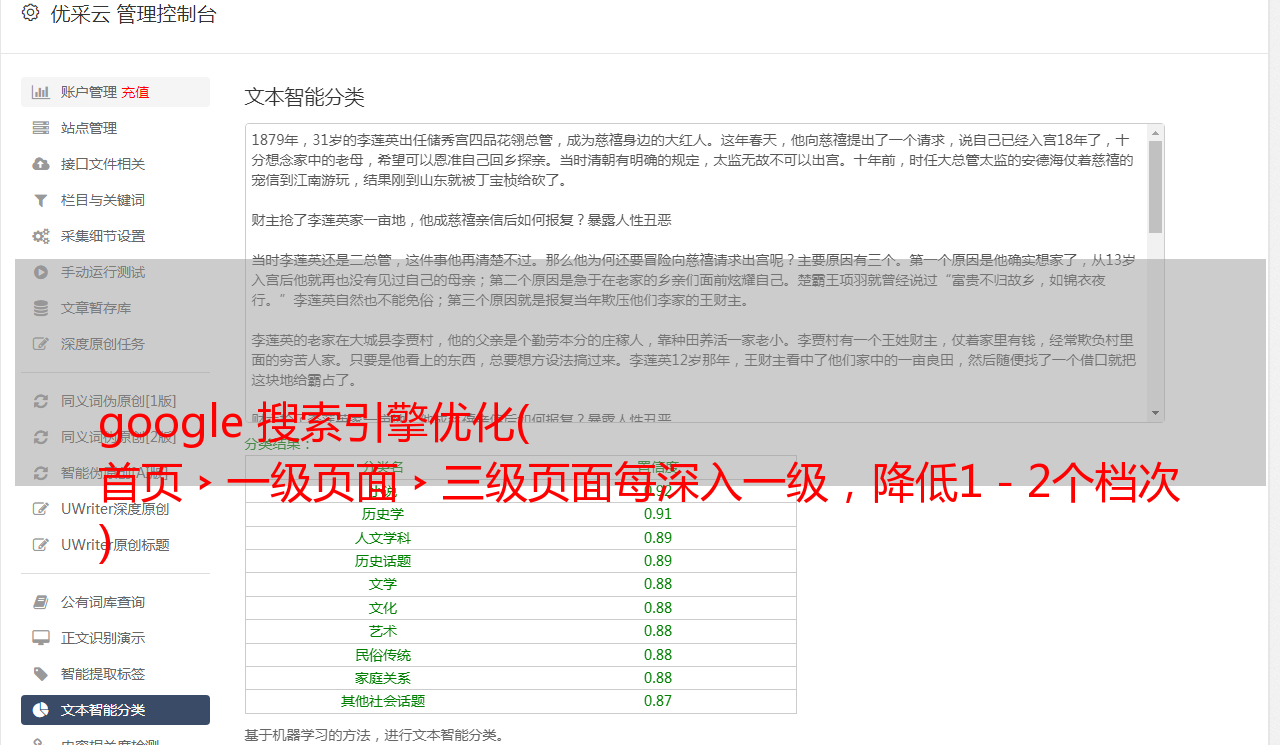Image resolution: width=1280 pixels, height=745 pixels.
Task: Click the refresh icon for 同义词伪原创[1版]
Action: tap(41, 401)
